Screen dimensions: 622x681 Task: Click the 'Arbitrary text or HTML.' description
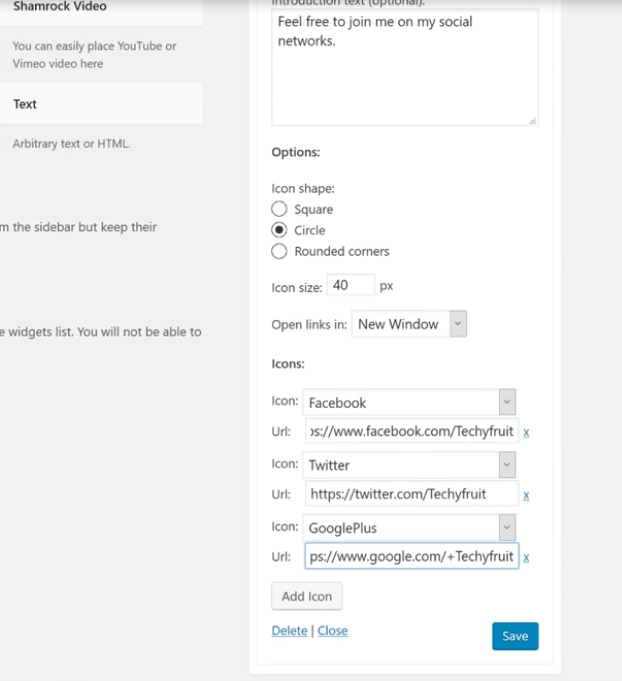pos(71,144)
